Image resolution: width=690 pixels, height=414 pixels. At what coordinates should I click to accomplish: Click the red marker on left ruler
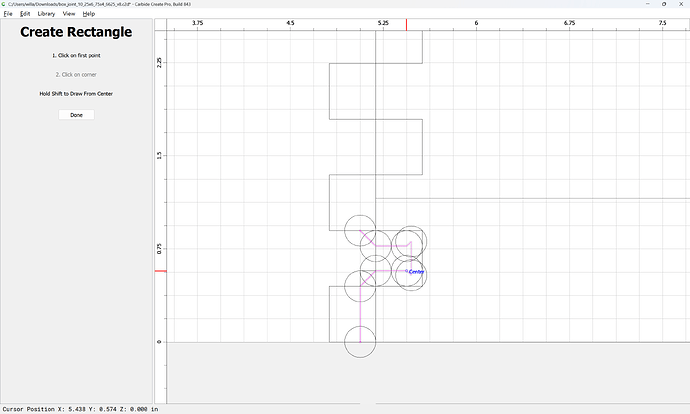coord(161,271)
